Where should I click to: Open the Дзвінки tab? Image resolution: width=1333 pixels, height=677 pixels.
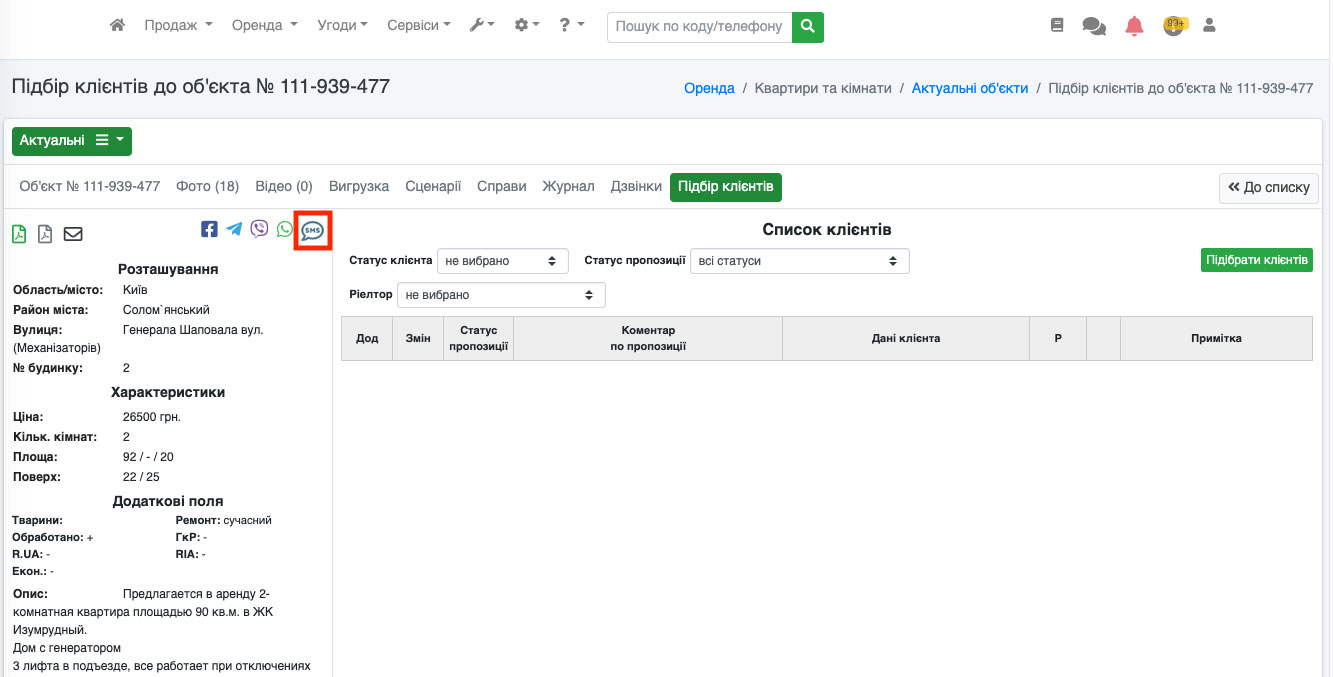(x=636, y=186)
